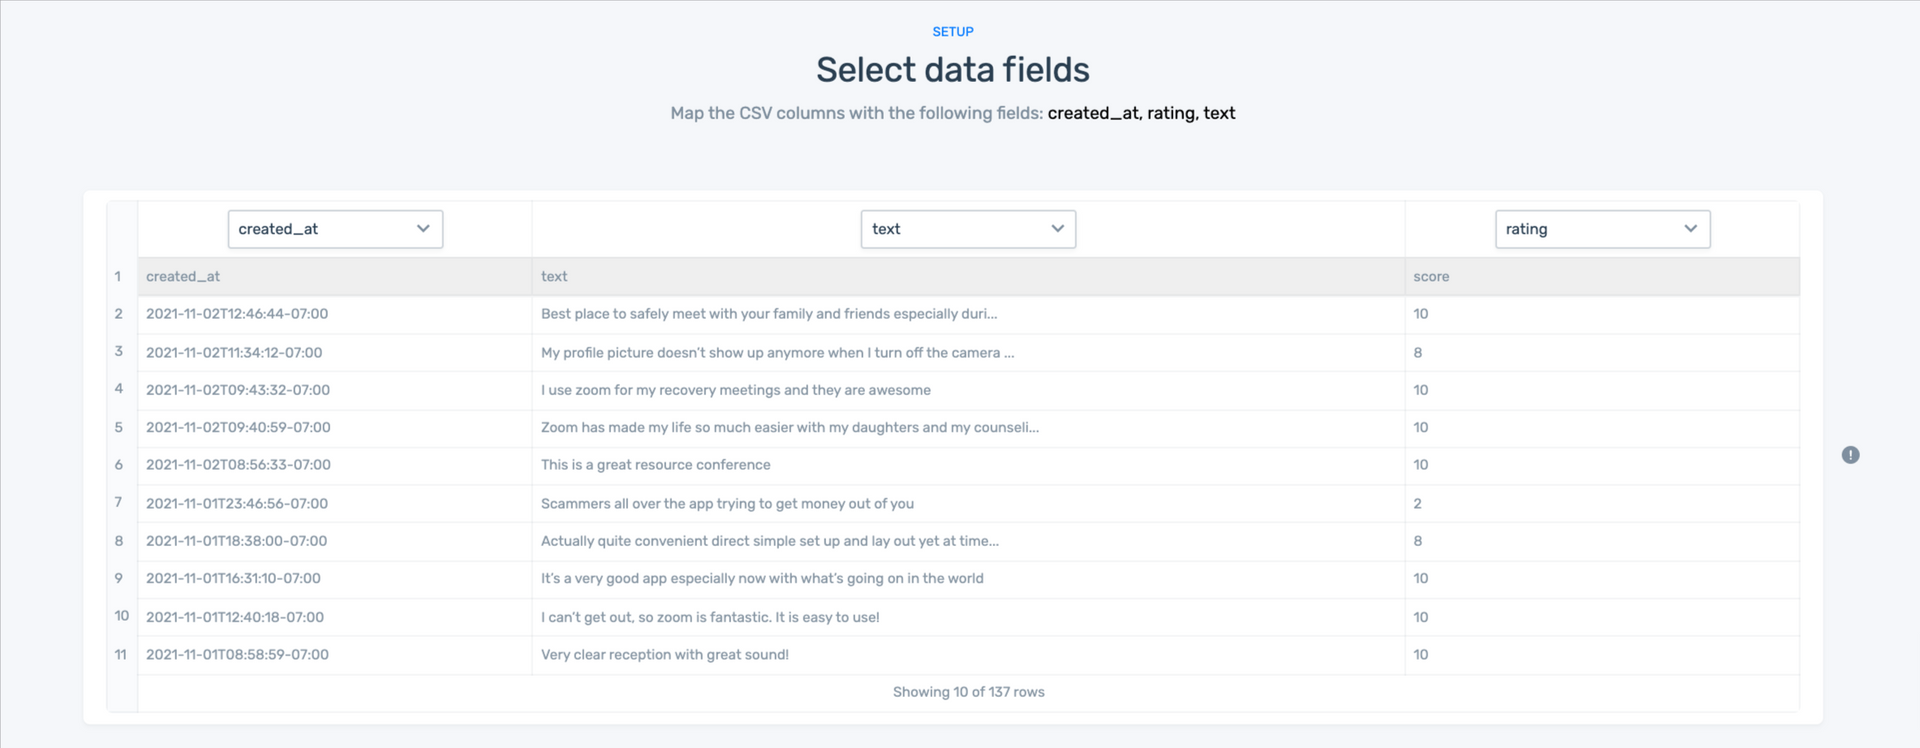Click the 'score' column header cell

1431,277
